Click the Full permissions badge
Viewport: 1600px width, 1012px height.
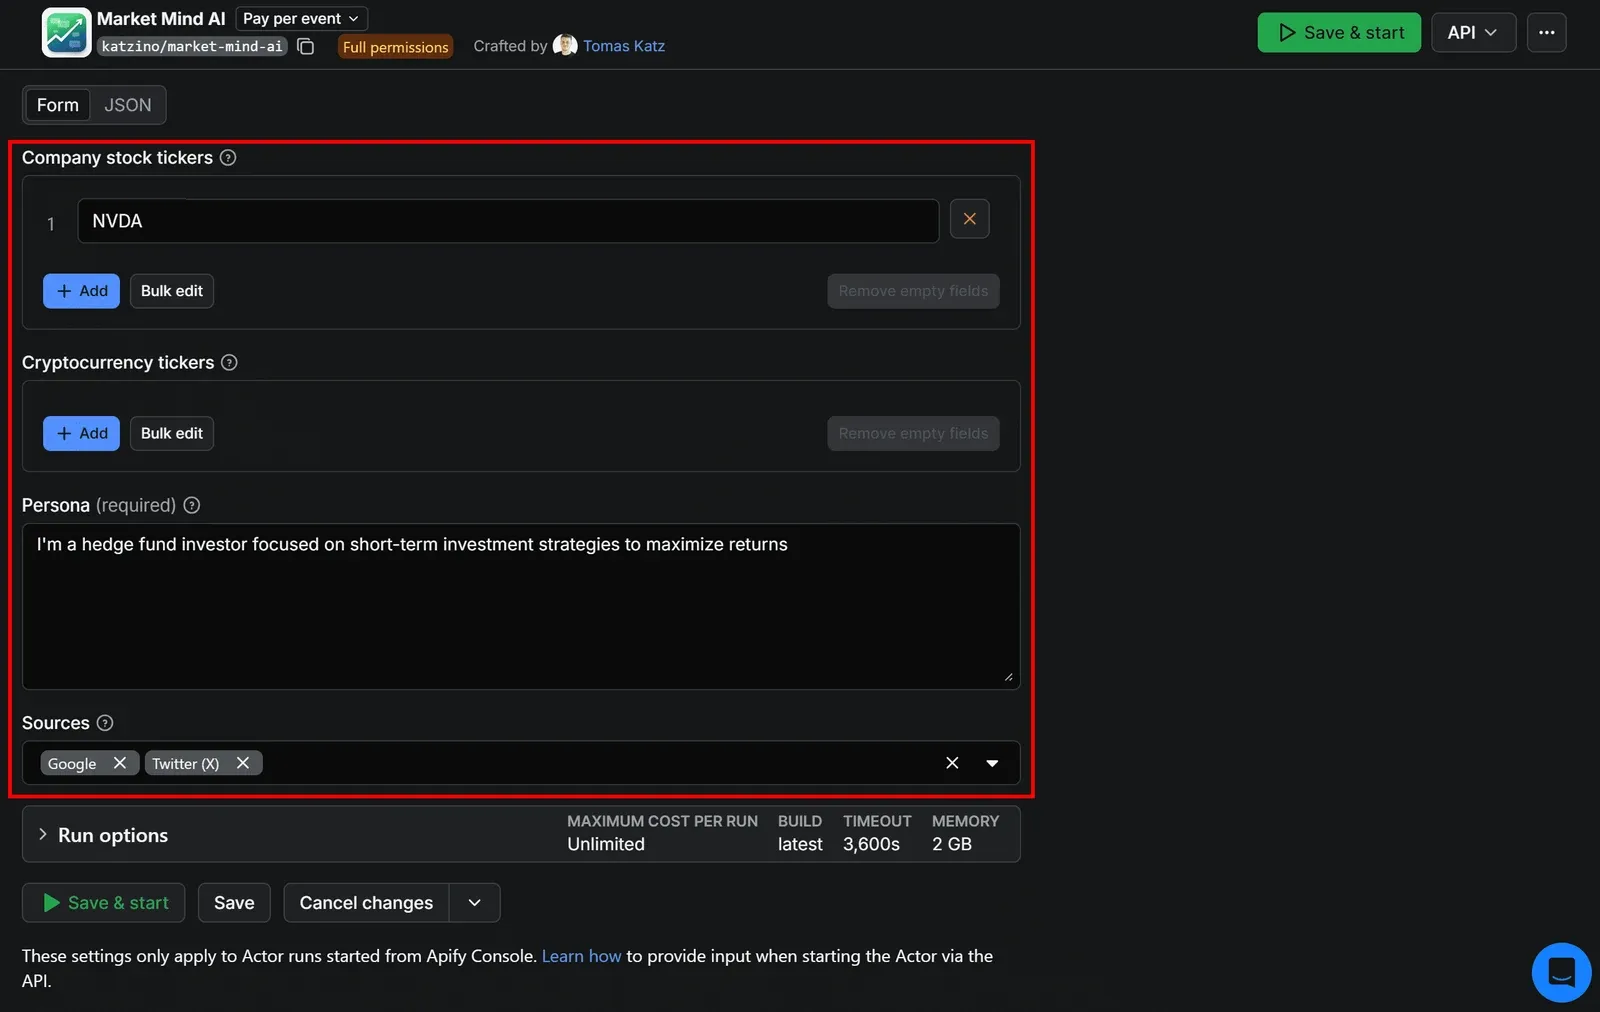[x=395, y=47]
